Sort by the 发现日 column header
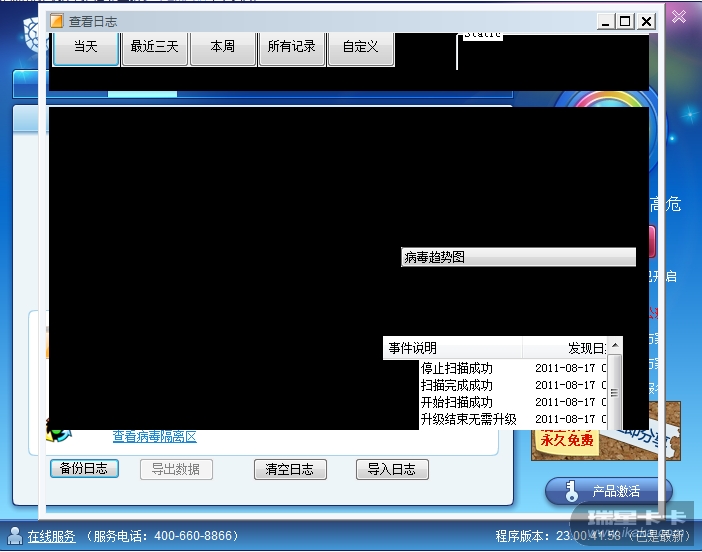This screenshot has width=702, height=552. (x=565, y=348)
